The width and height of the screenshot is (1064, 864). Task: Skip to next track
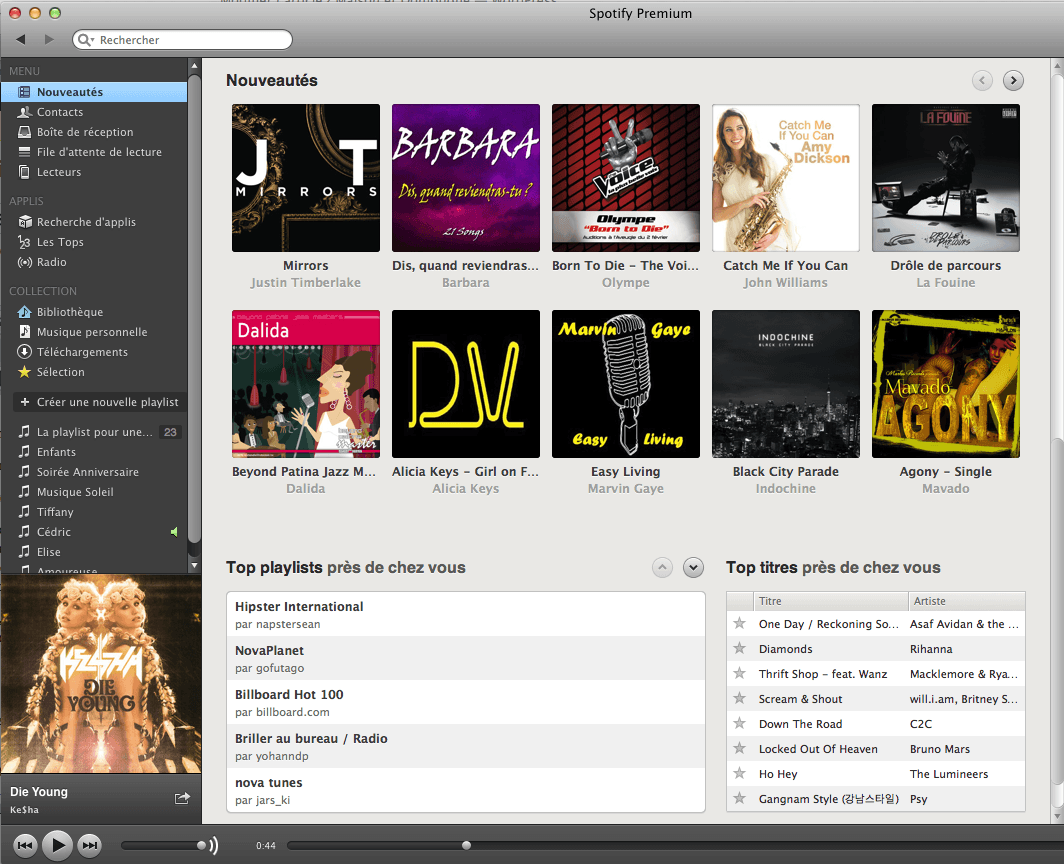click(x=90, y=845)
